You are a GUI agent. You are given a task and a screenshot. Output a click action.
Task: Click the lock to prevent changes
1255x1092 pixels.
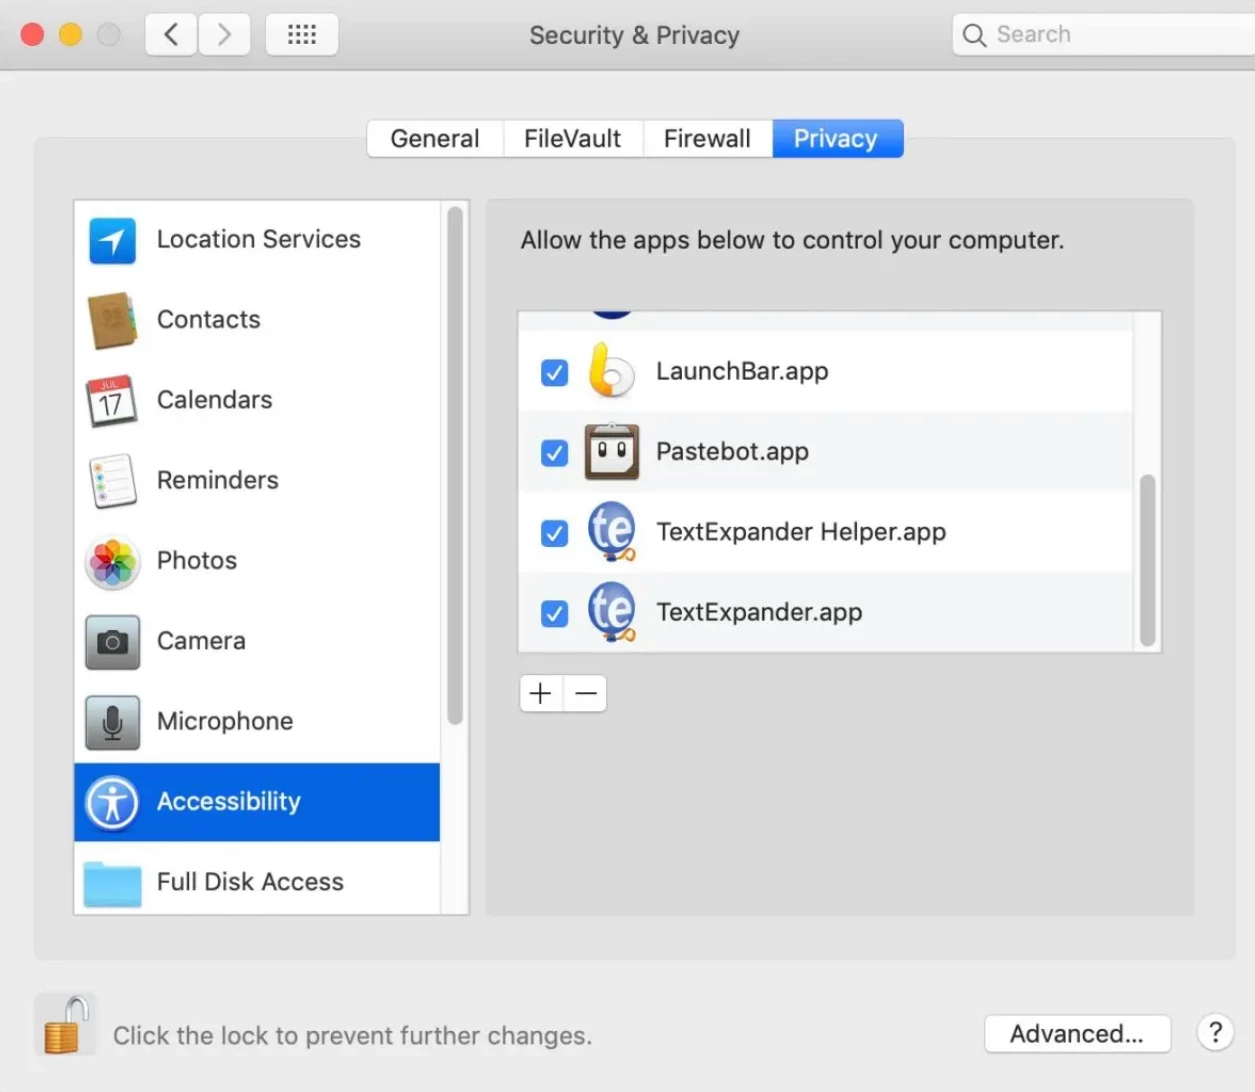pos(65,1025)
